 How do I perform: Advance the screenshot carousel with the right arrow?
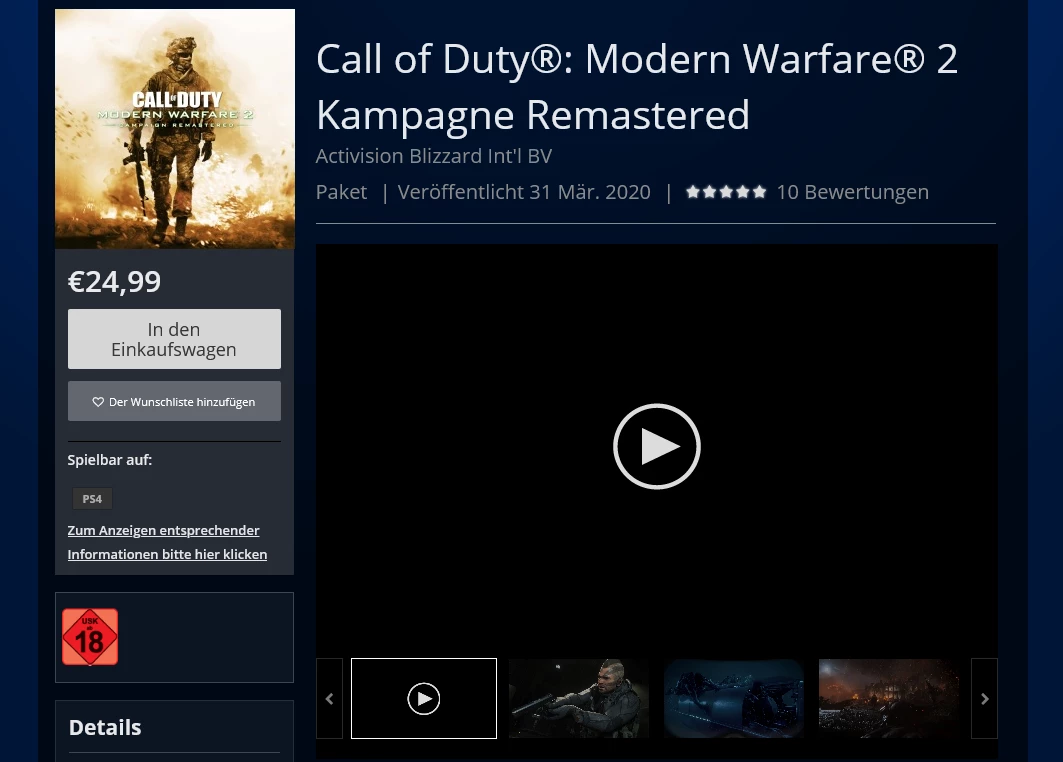pyautogui.click(x=984, y=698)
